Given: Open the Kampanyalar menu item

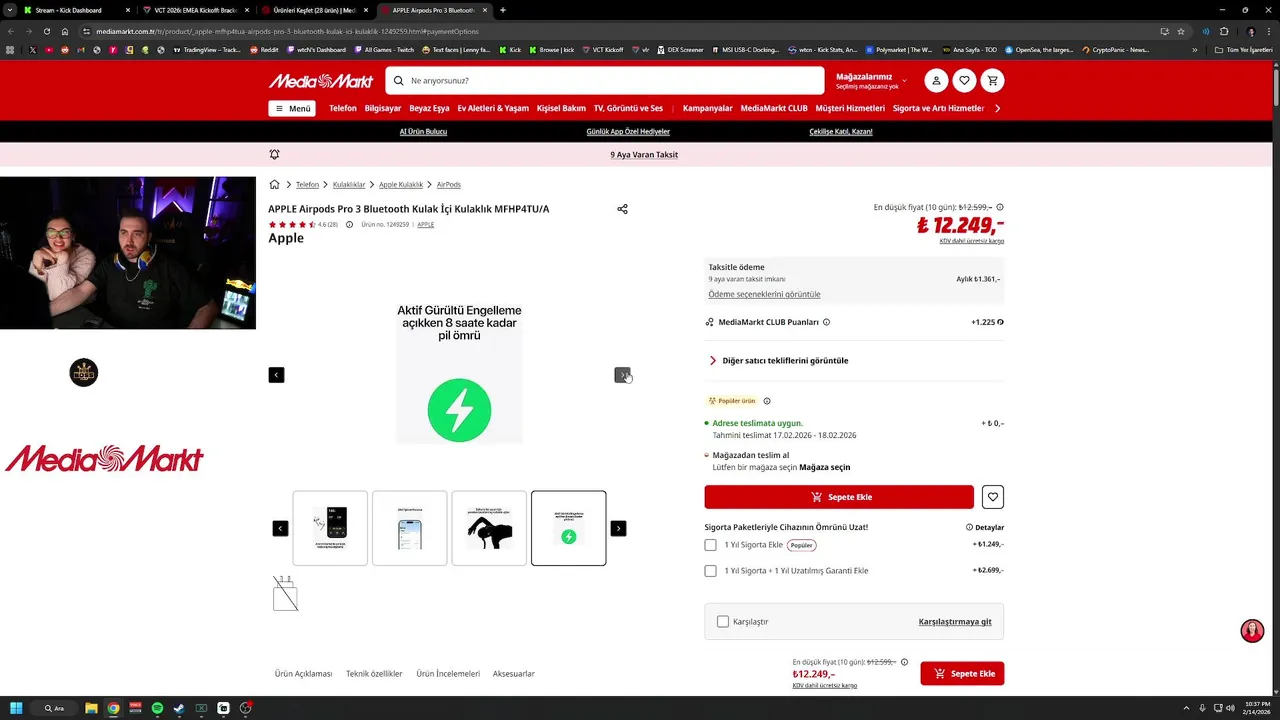Looking at the screenshot, I should tap(708, 108).
